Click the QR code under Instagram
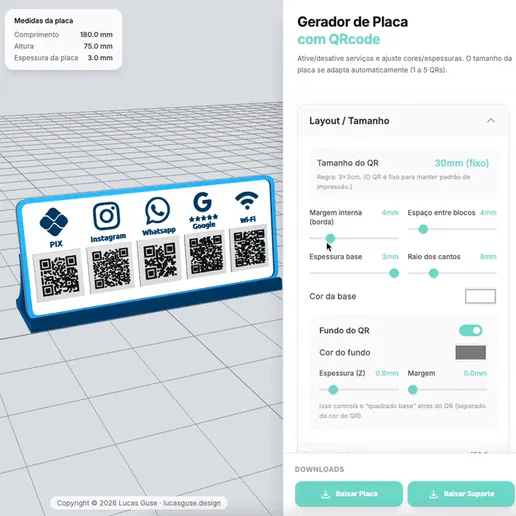 [111, 268]
